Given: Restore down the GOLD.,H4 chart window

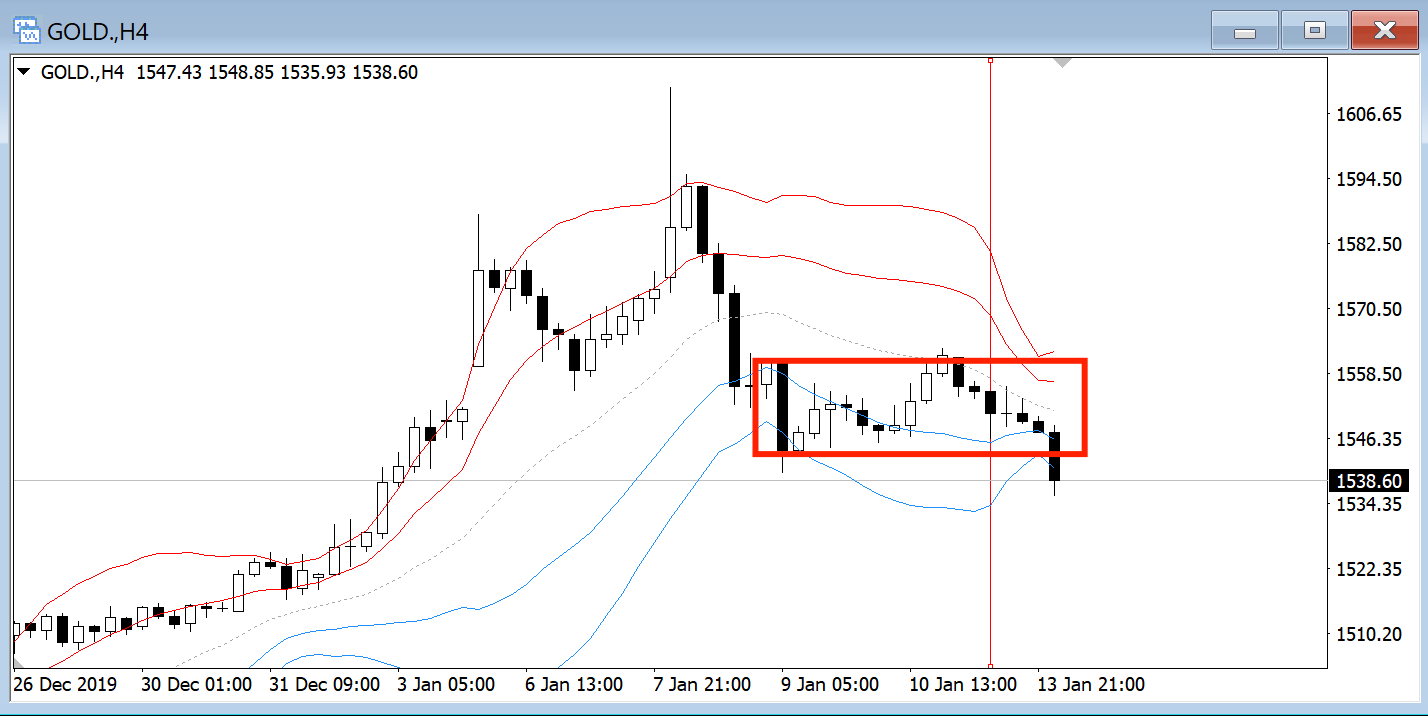Looking at the screenshot, I should tap(1315, 31).
